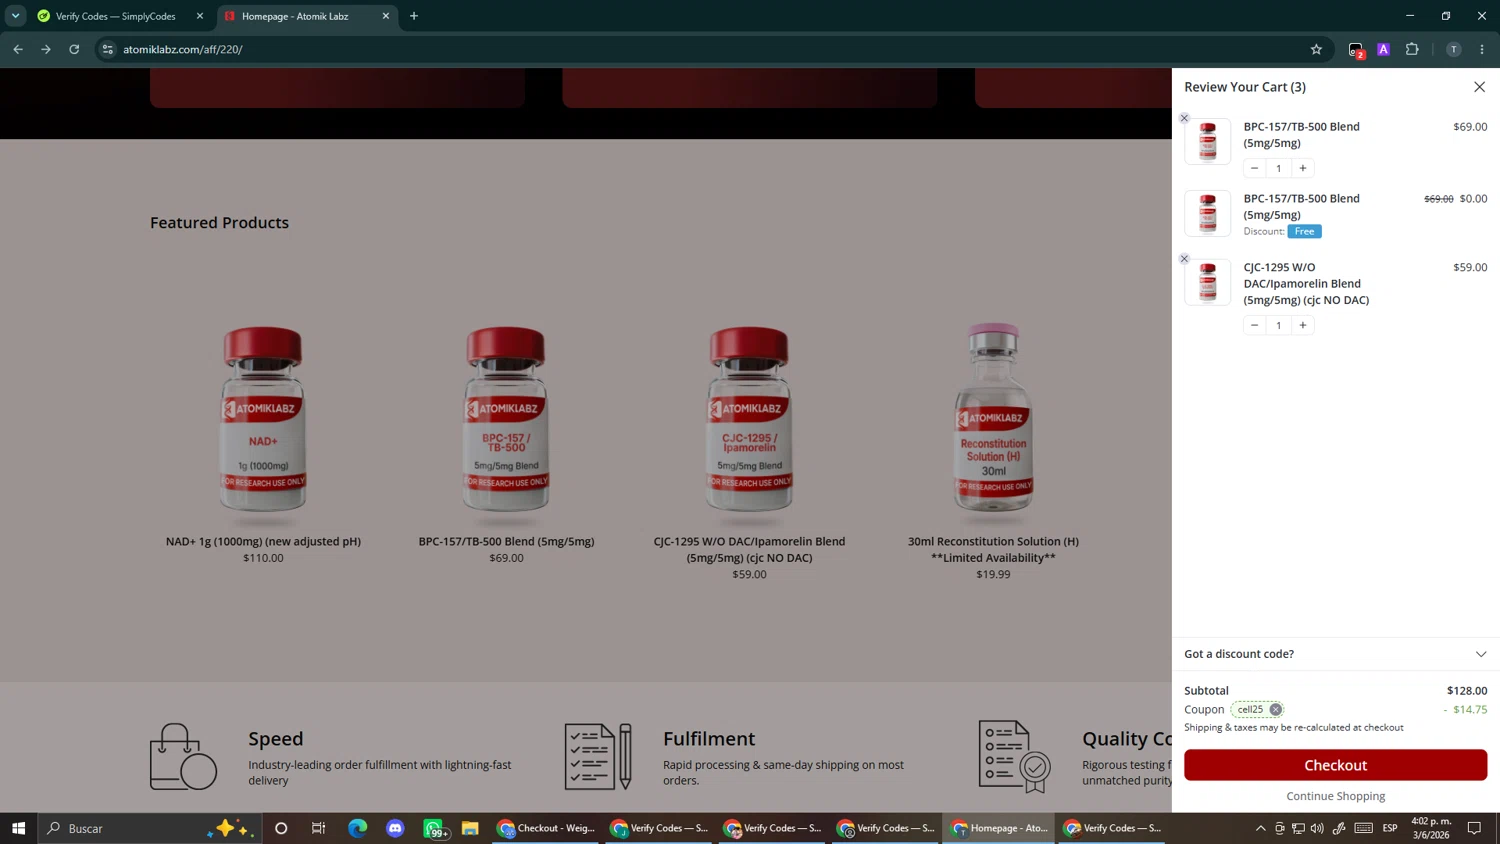Open Cortana circle on taskbar

[281, 828]
